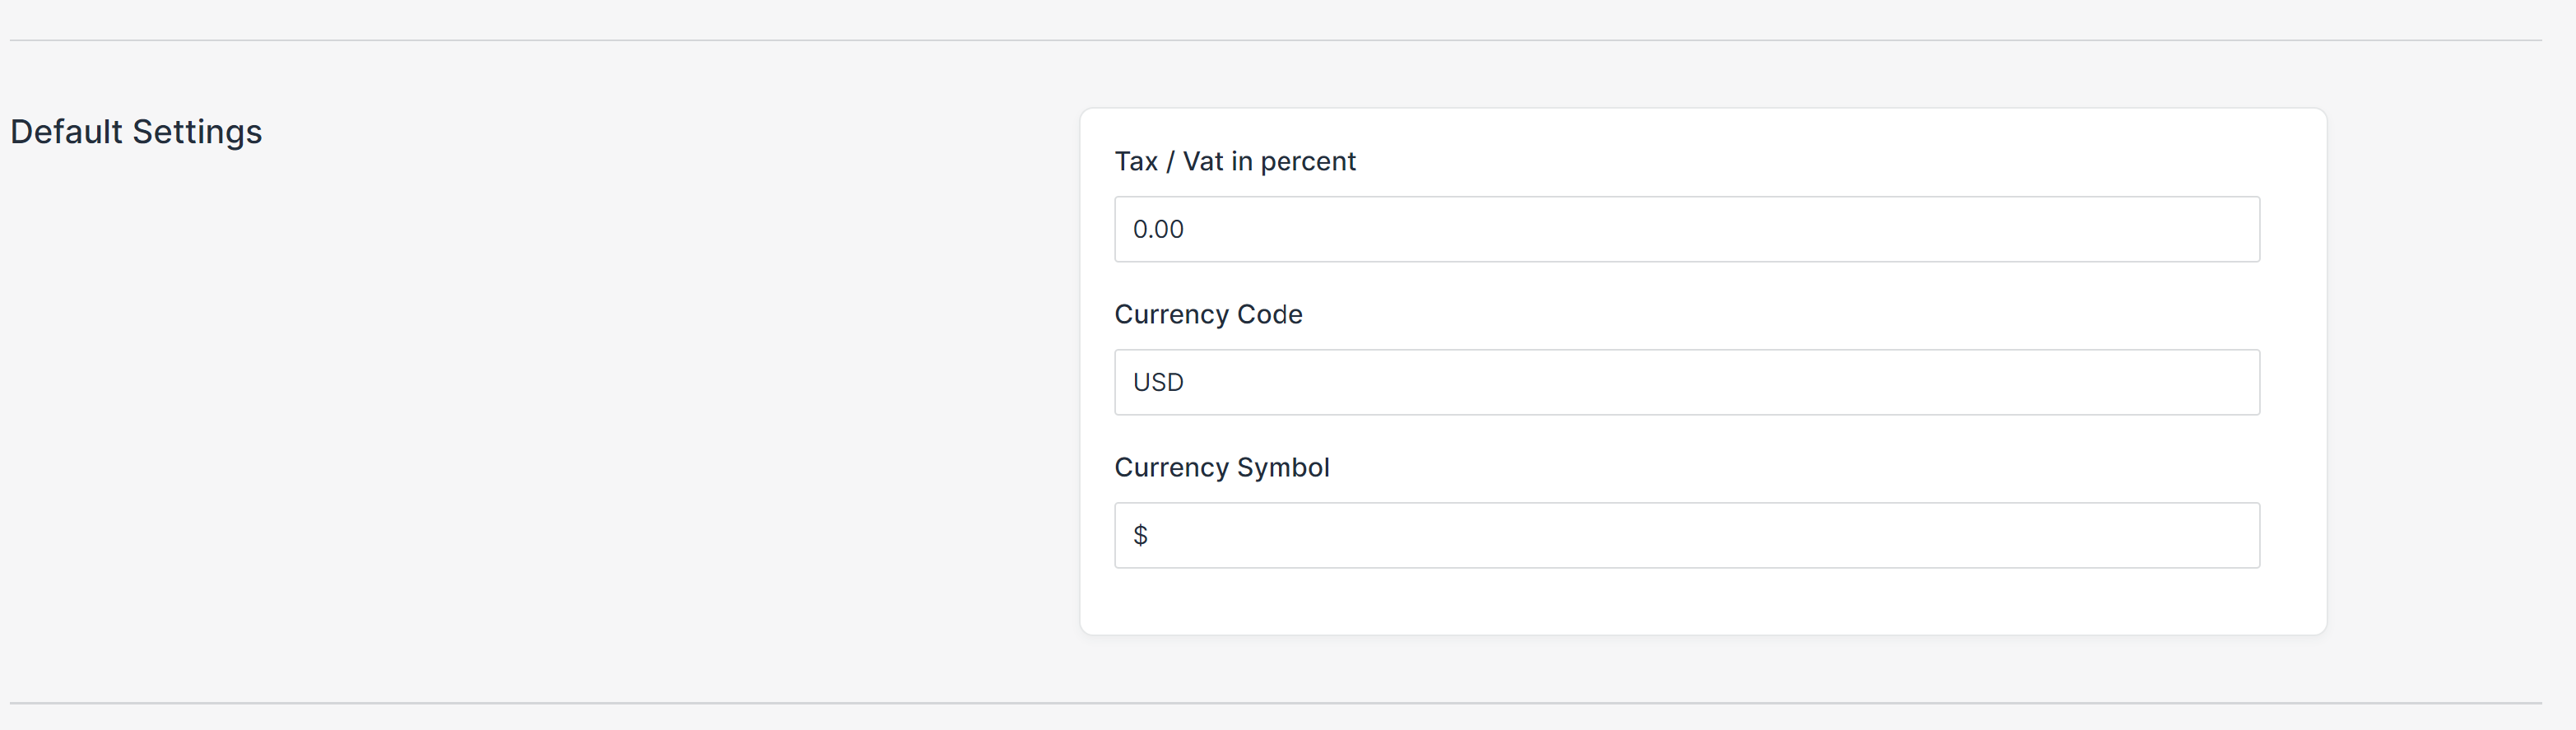Click the 'Currency Symbol' label text
This screenshot has width=2576, height=730.
[1221, 467]
